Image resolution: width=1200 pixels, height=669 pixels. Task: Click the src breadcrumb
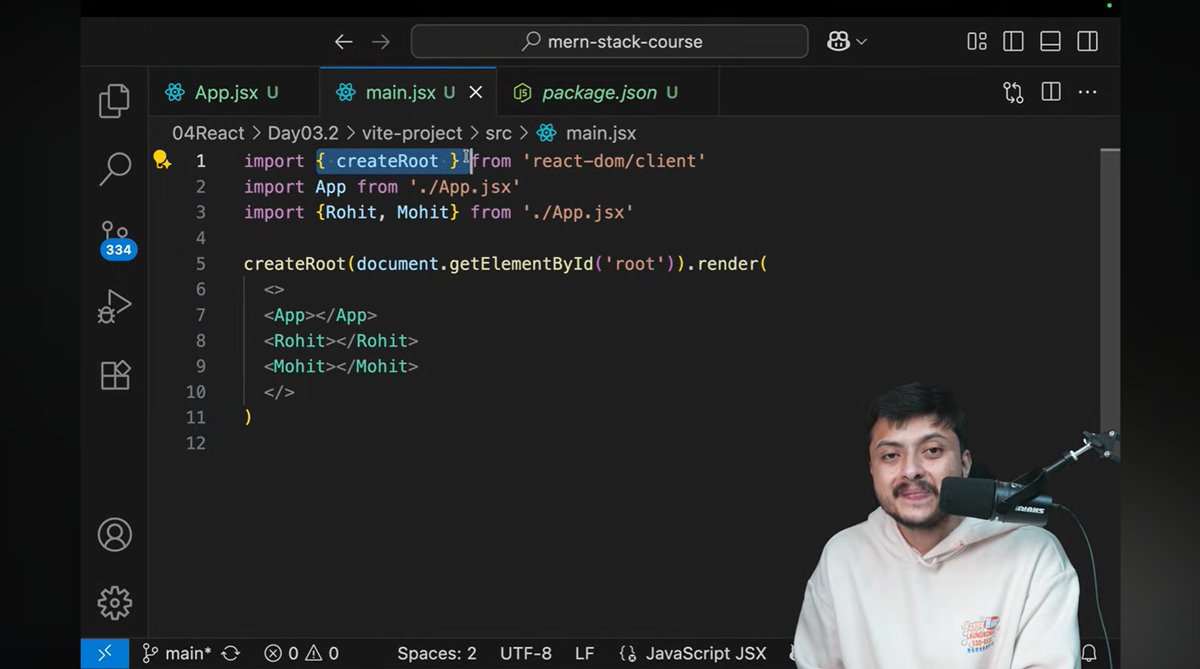click(x=498, y=133)
